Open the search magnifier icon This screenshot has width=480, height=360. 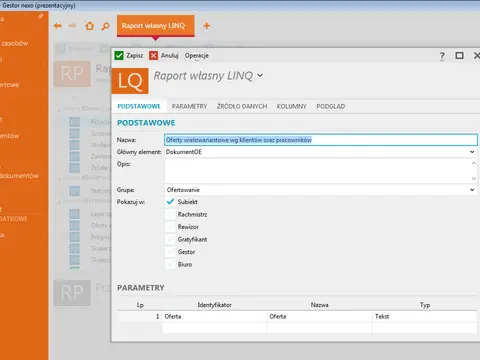(105, 26)
